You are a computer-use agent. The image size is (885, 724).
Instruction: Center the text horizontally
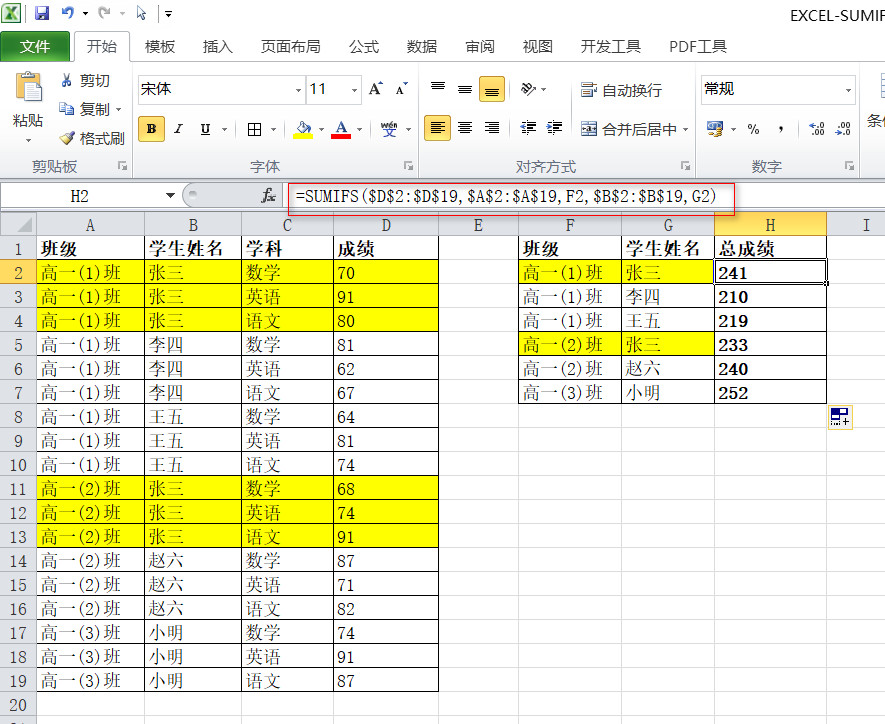(465, 128)
